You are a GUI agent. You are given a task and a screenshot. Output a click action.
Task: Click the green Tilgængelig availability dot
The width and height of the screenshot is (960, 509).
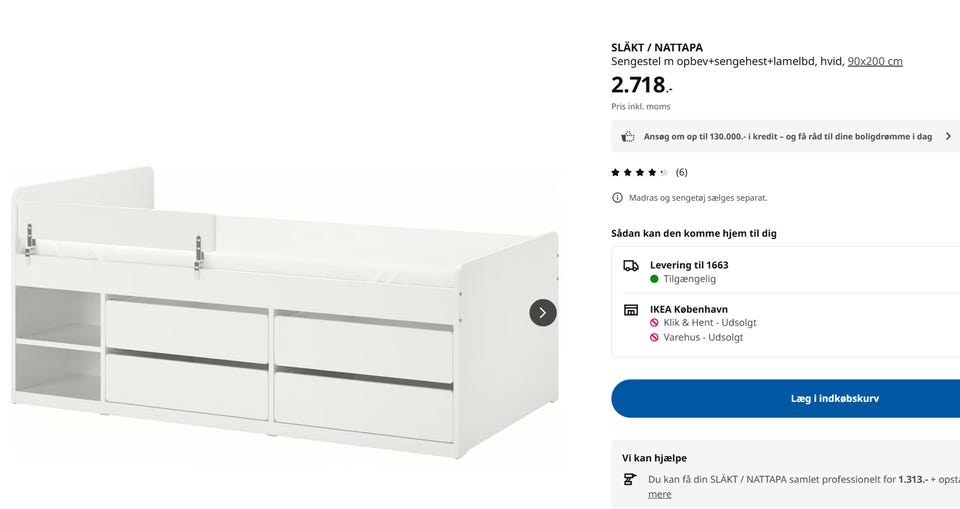click(x=654, y=279)
